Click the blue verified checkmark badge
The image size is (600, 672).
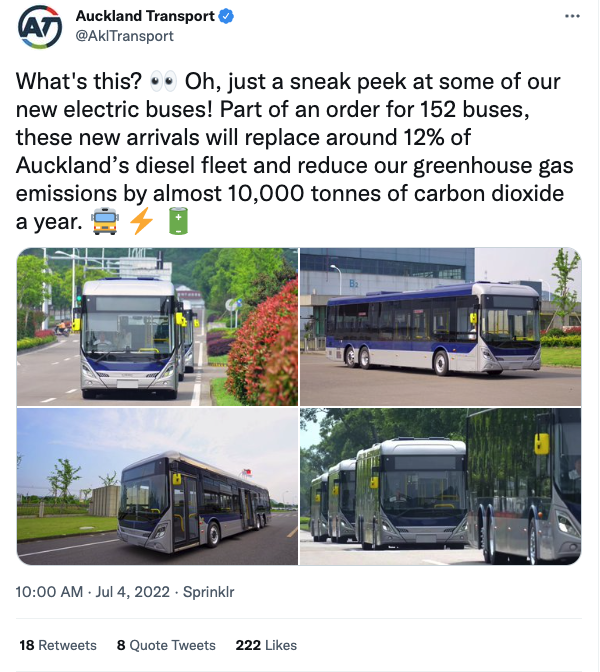(x=226, y=17)
